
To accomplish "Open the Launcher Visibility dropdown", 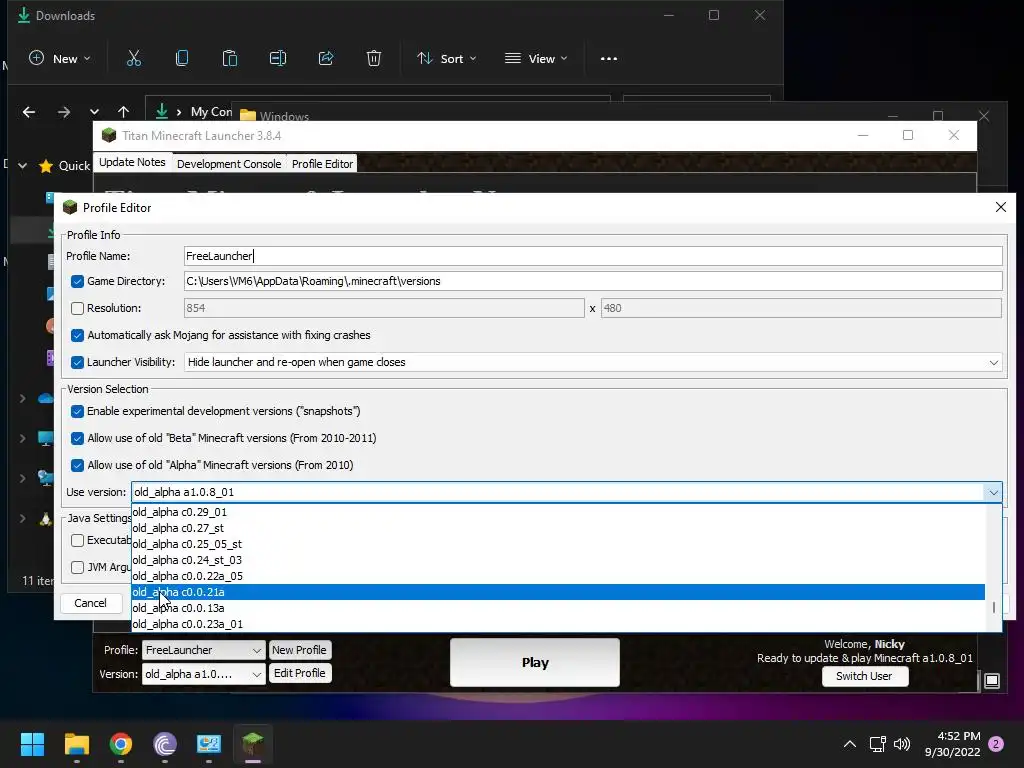I will point(593,362).
